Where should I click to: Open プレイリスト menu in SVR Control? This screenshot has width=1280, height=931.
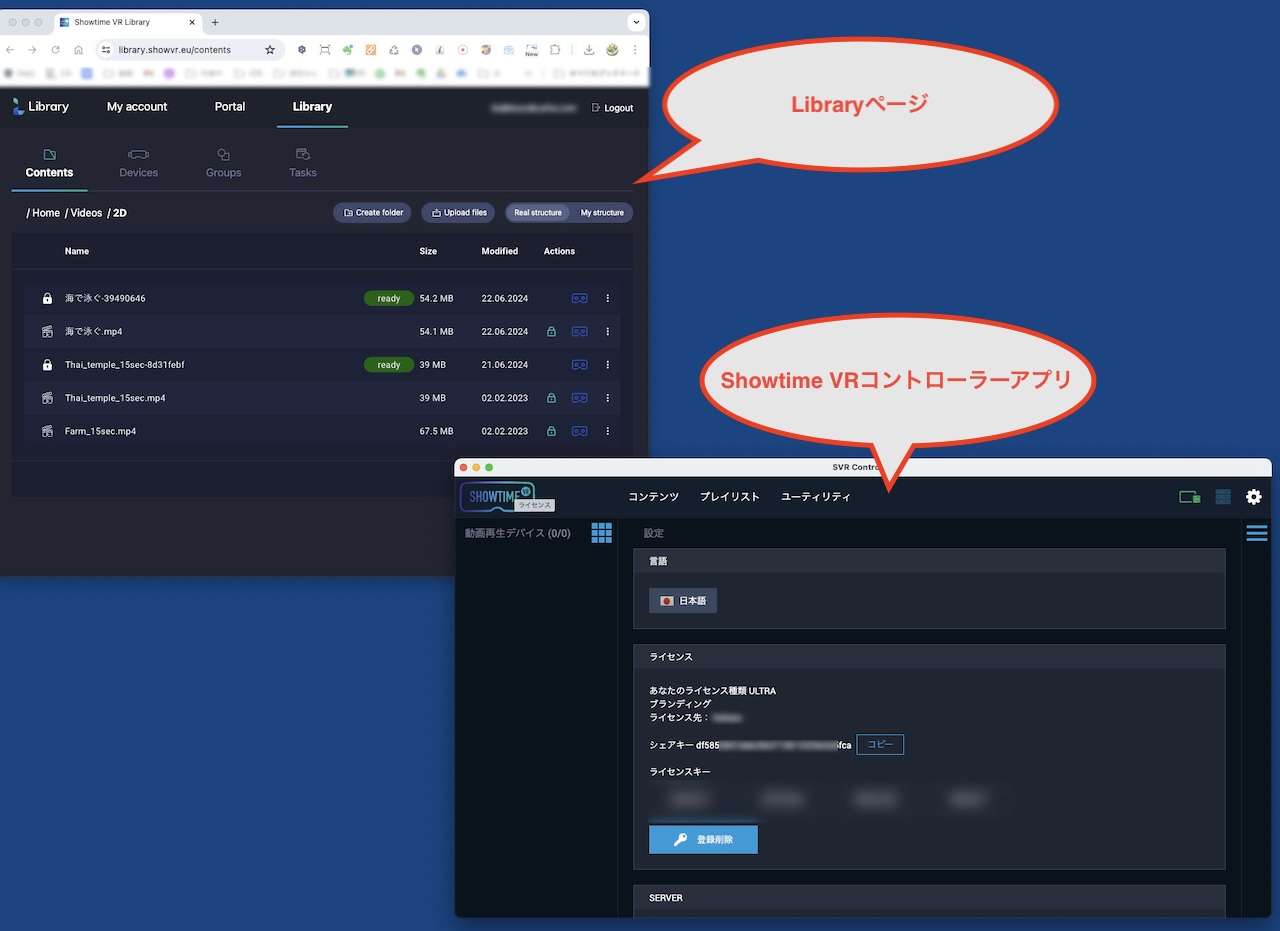[730, 496]
